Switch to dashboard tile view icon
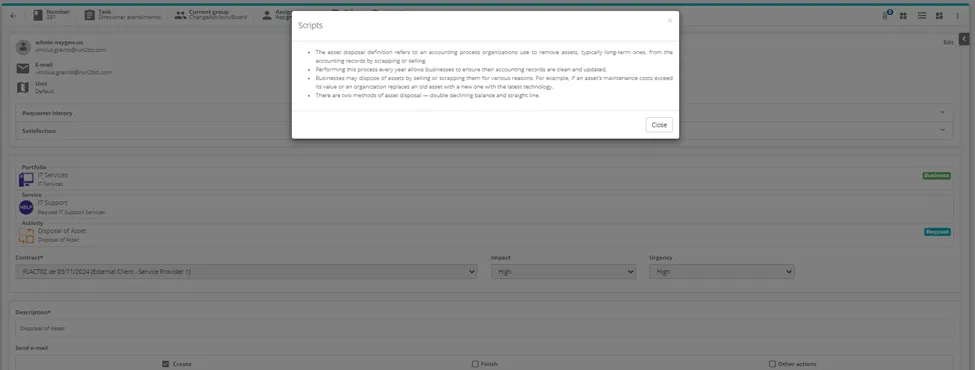 tap(940, 16)
